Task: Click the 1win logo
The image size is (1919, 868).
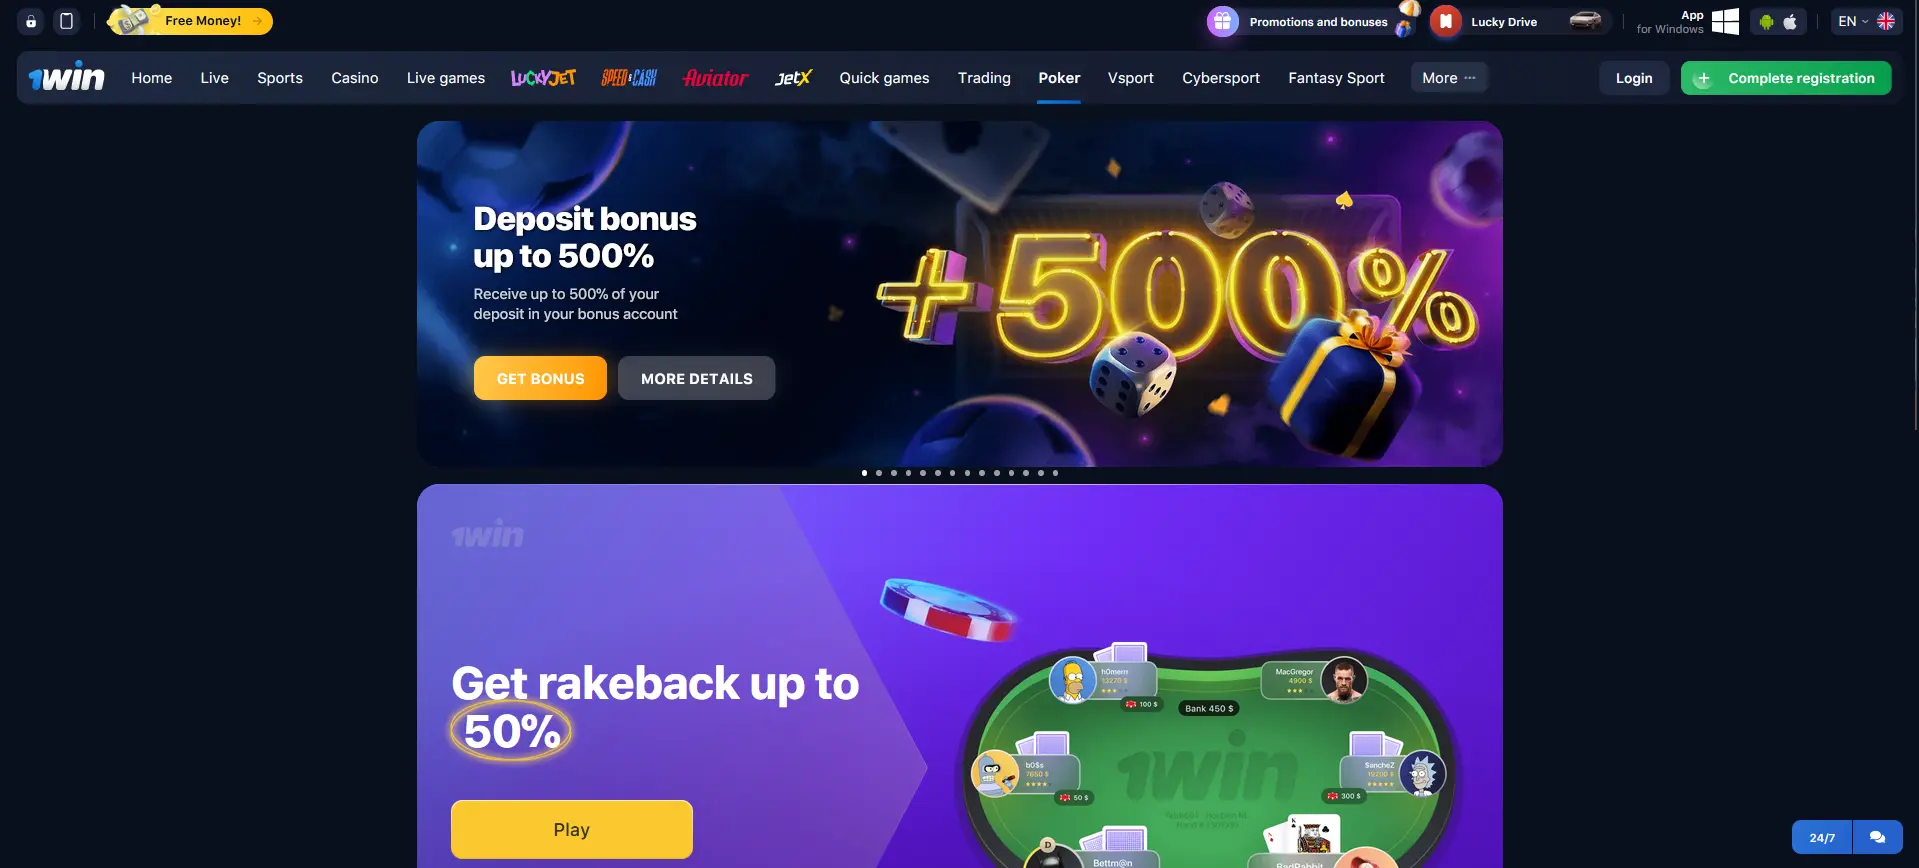Action: coord(66,77)
